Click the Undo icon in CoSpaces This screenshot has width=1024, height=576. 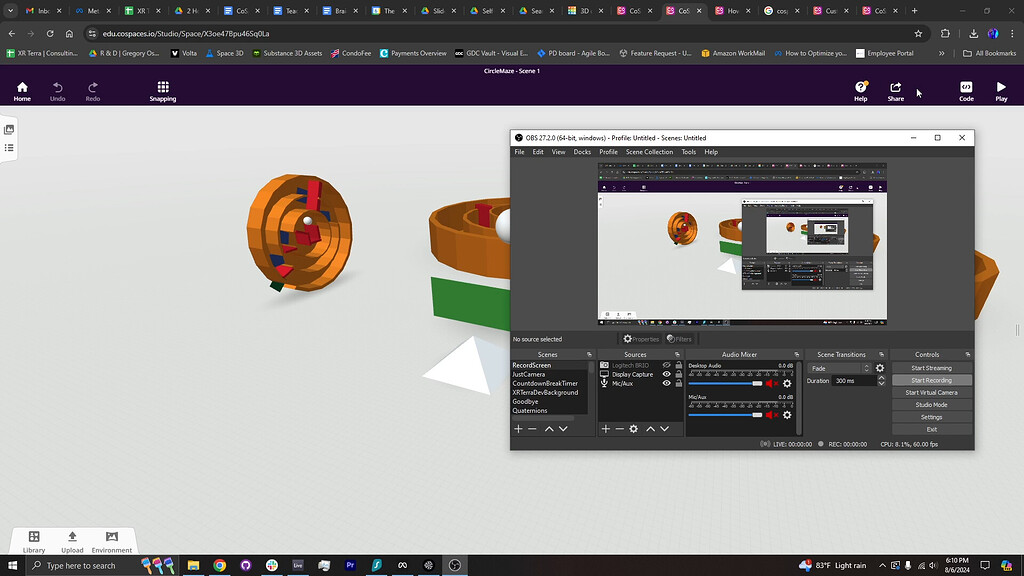pyautogui.click(x=57, y=90)
